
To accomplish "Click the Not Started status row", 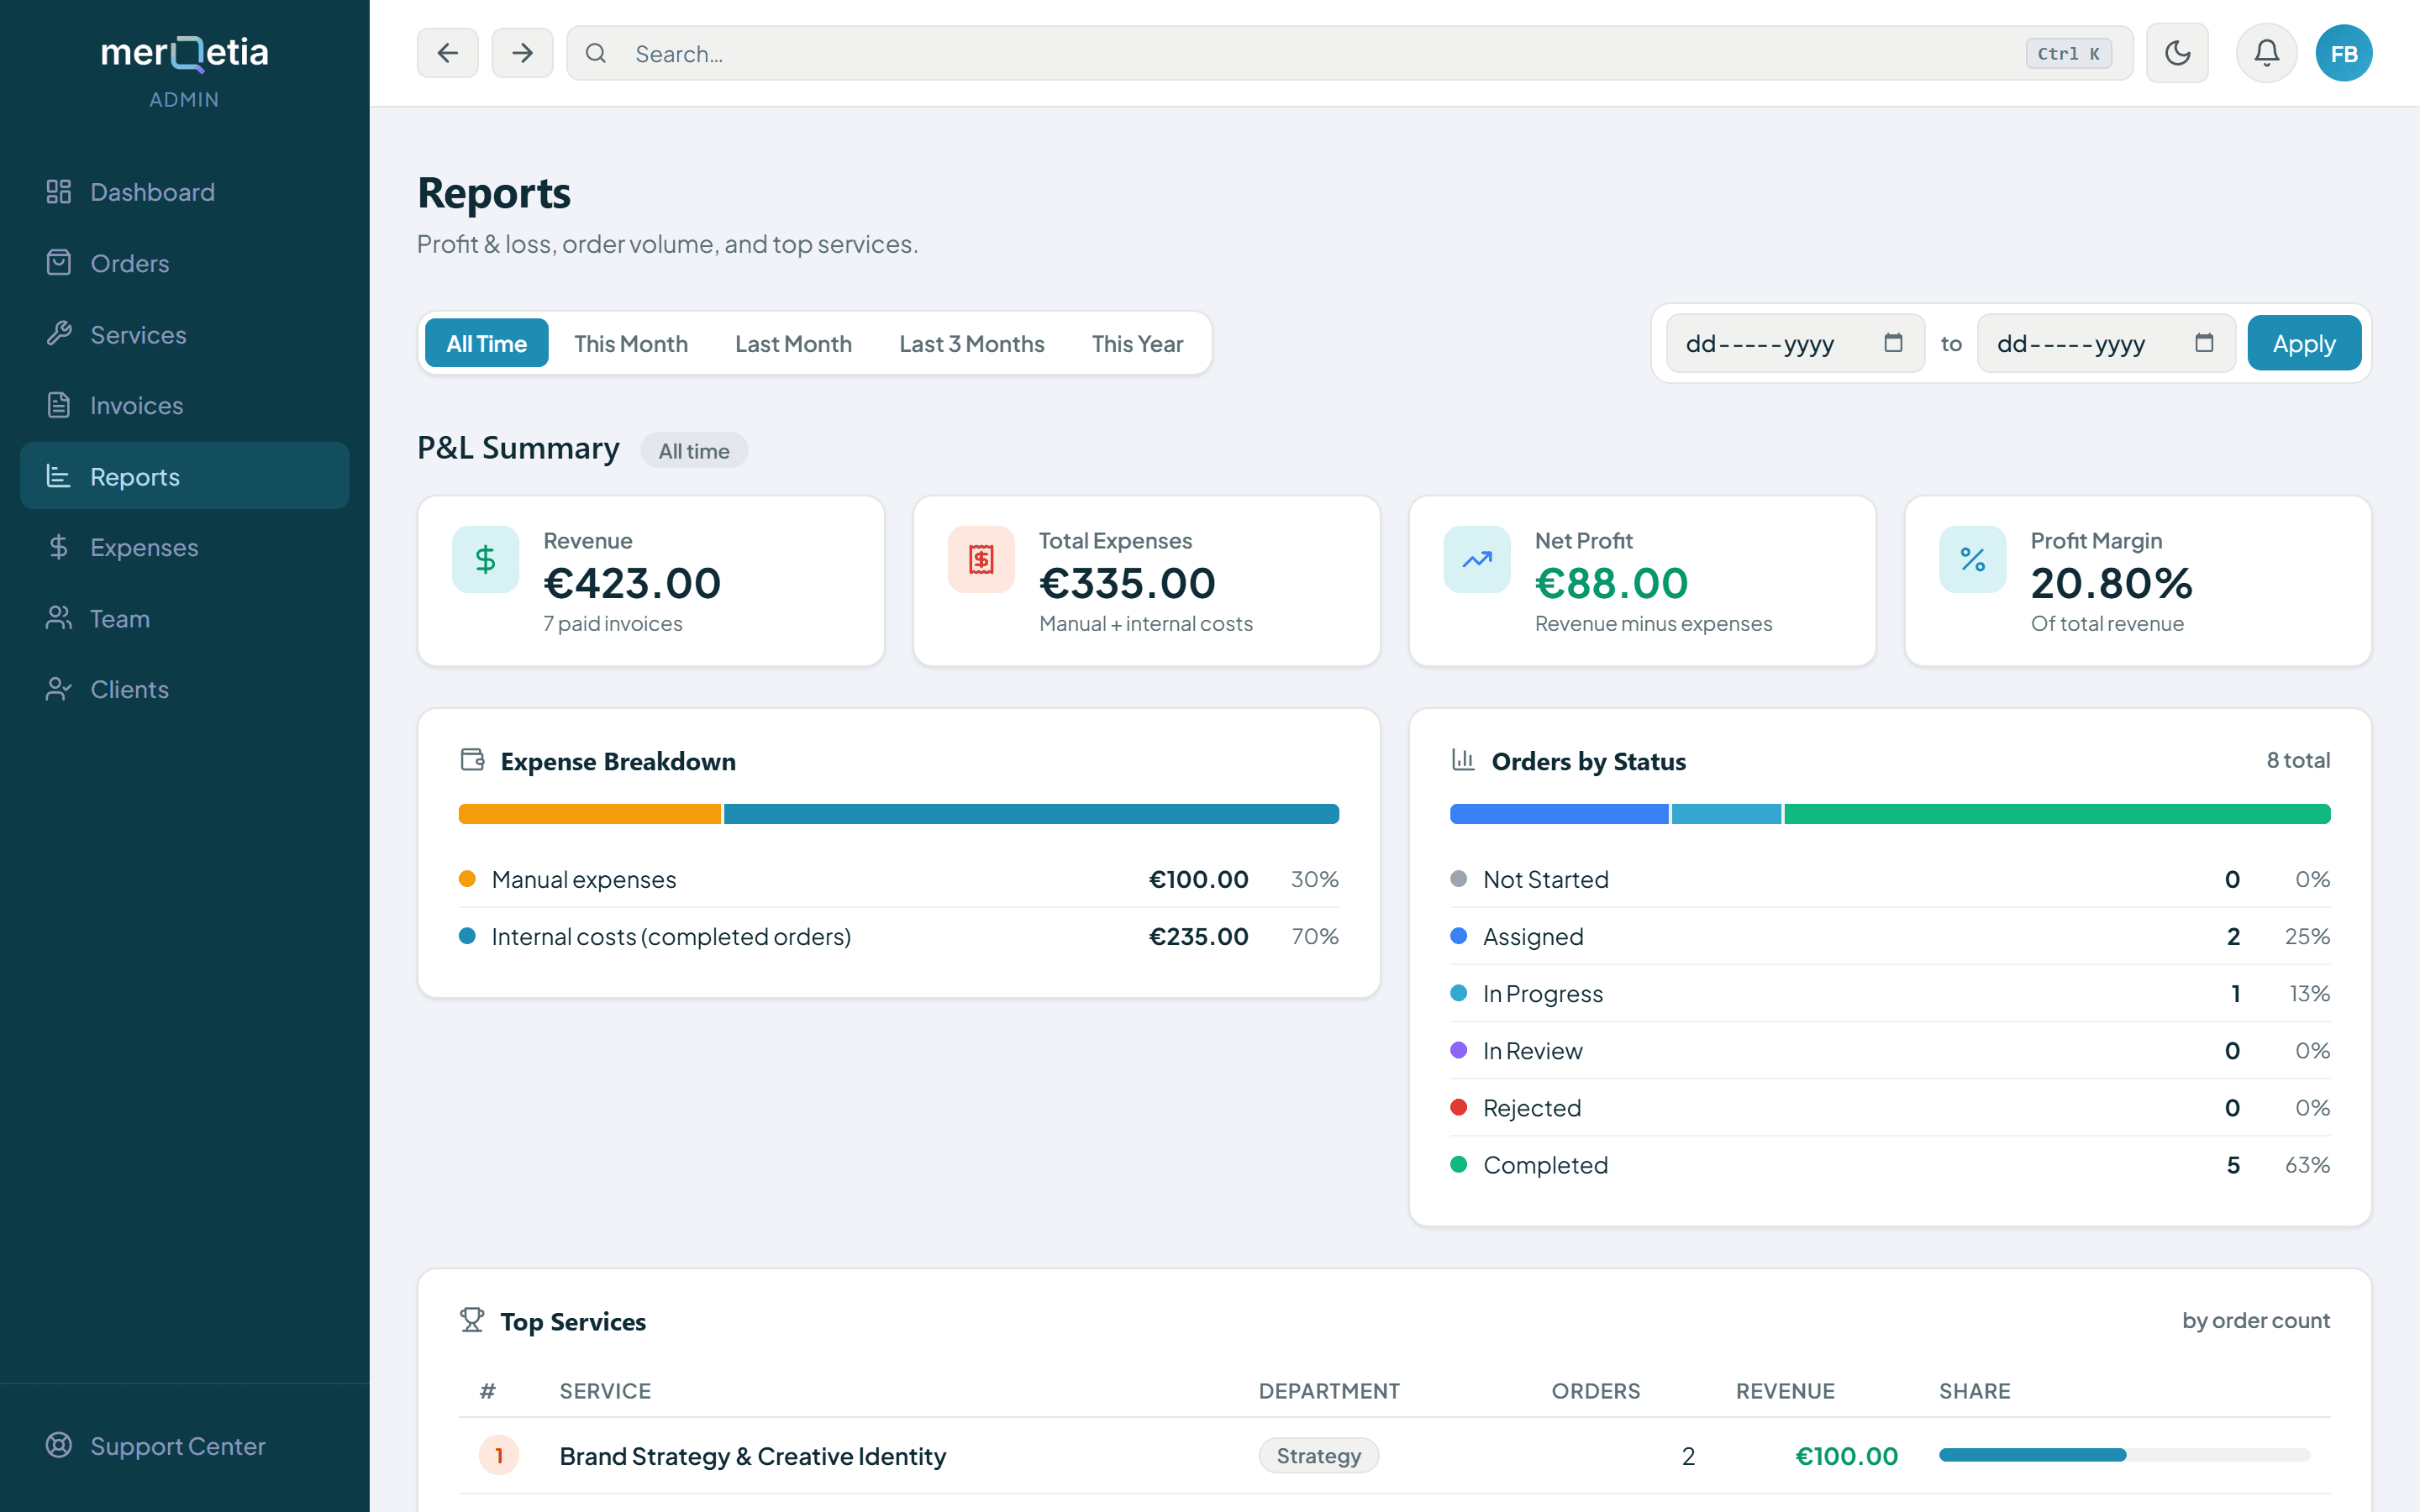I will [1889, 879].
